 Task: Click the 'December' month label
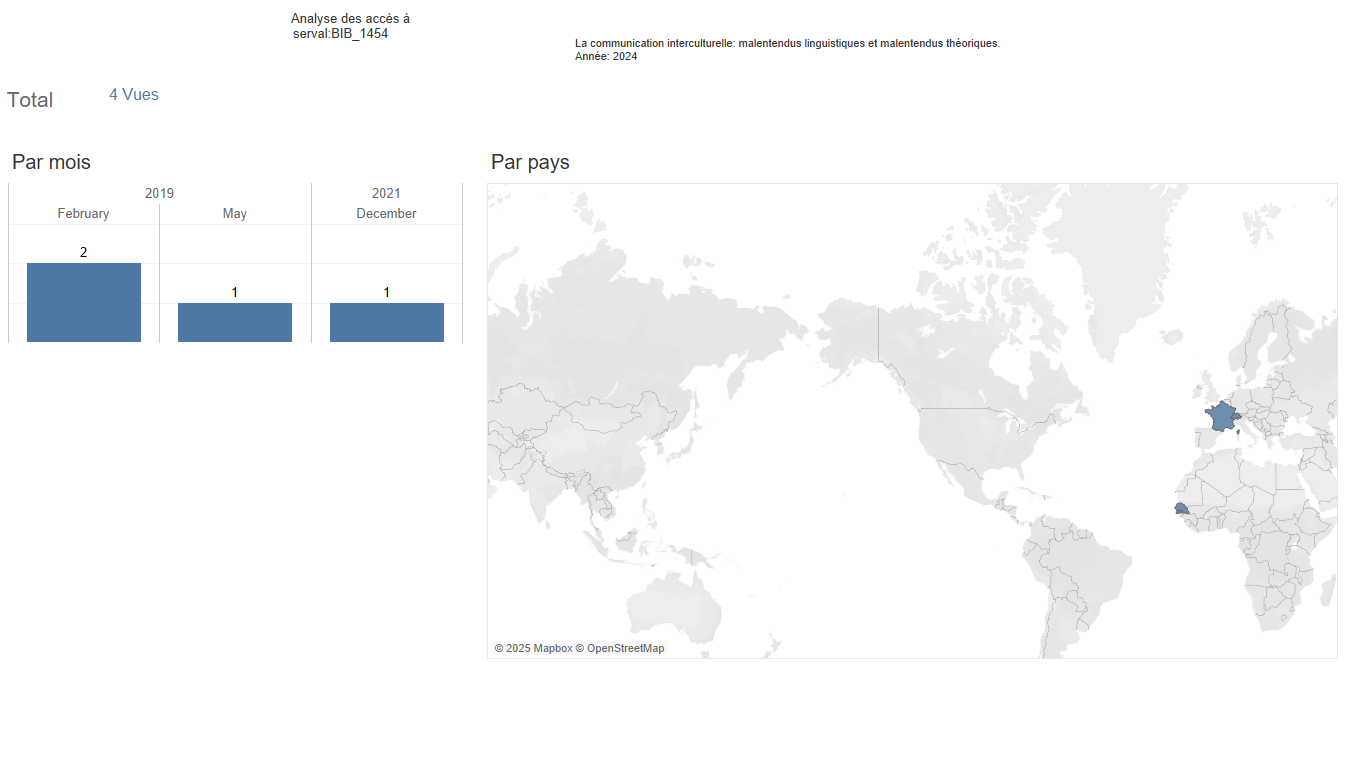pos(386,213)
